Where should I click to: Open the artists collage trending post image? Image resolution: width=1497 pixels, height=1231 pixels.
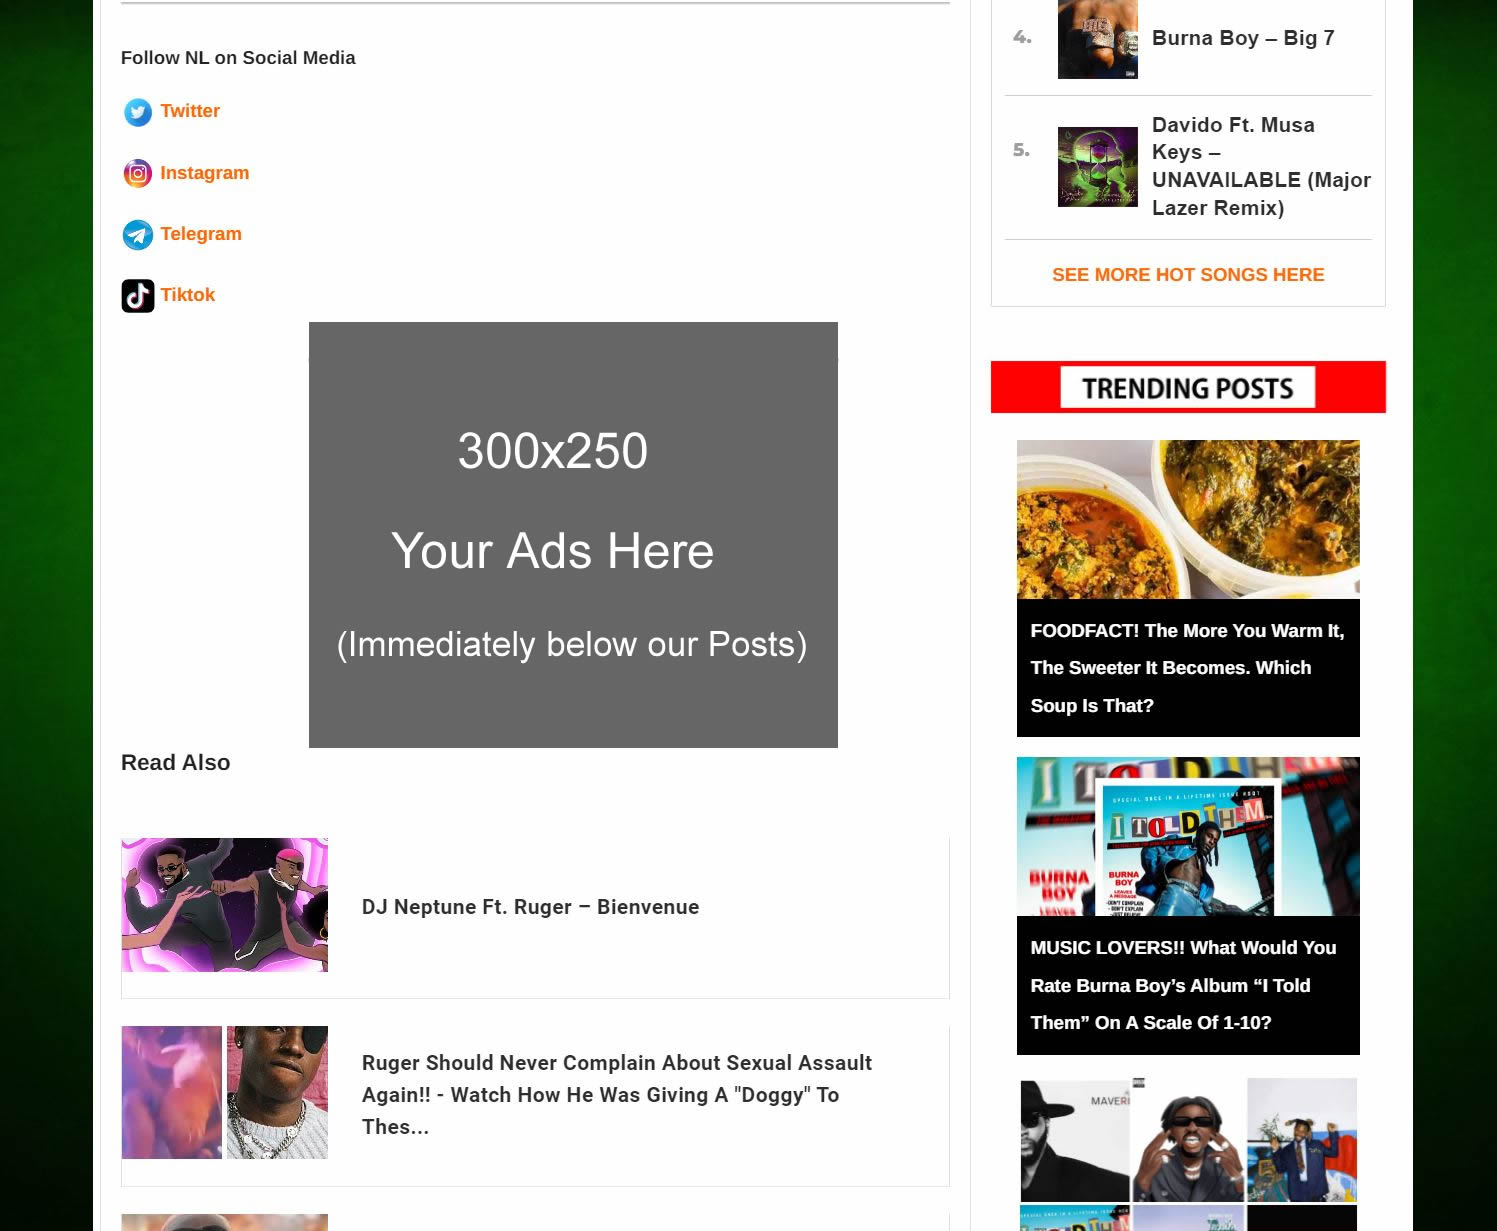[x=1188, y=1154]
